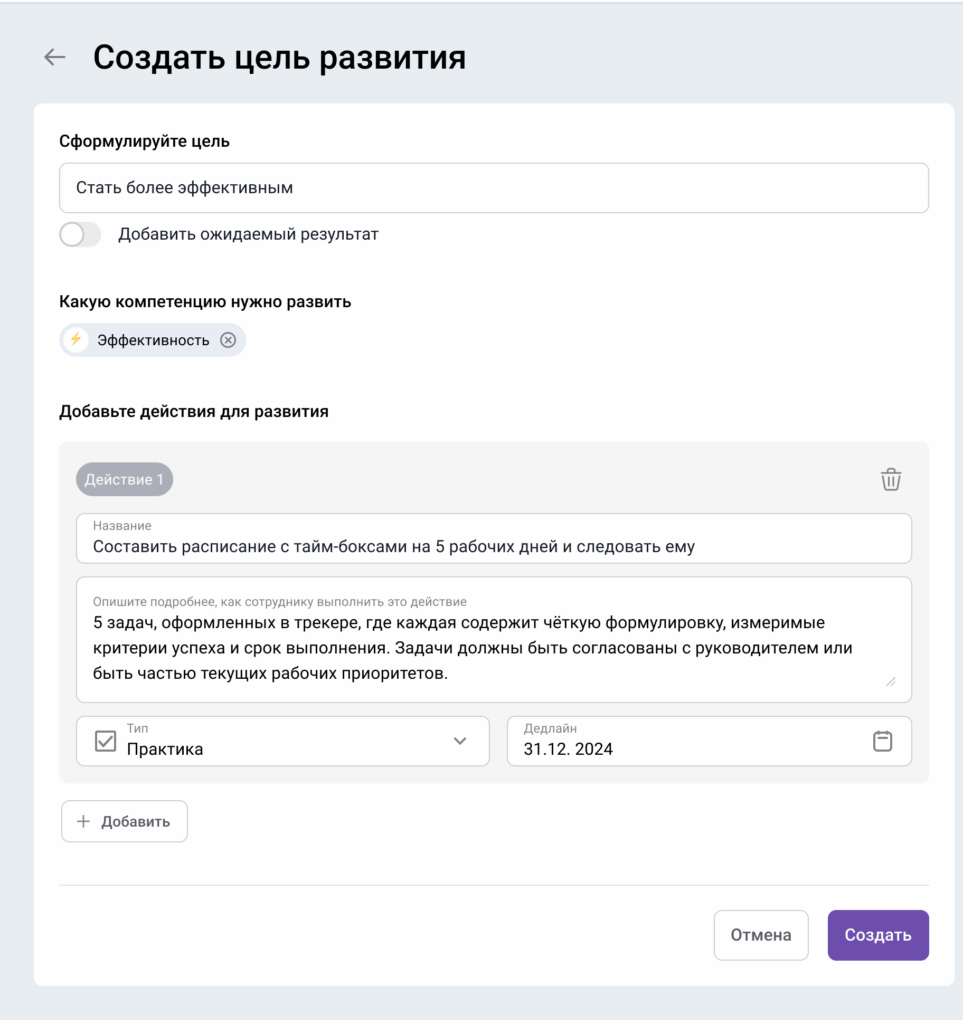Screen dimensions: 963x1024
Task: Click the checkbox icon inside the Тип field
Action: pos(106,740)
